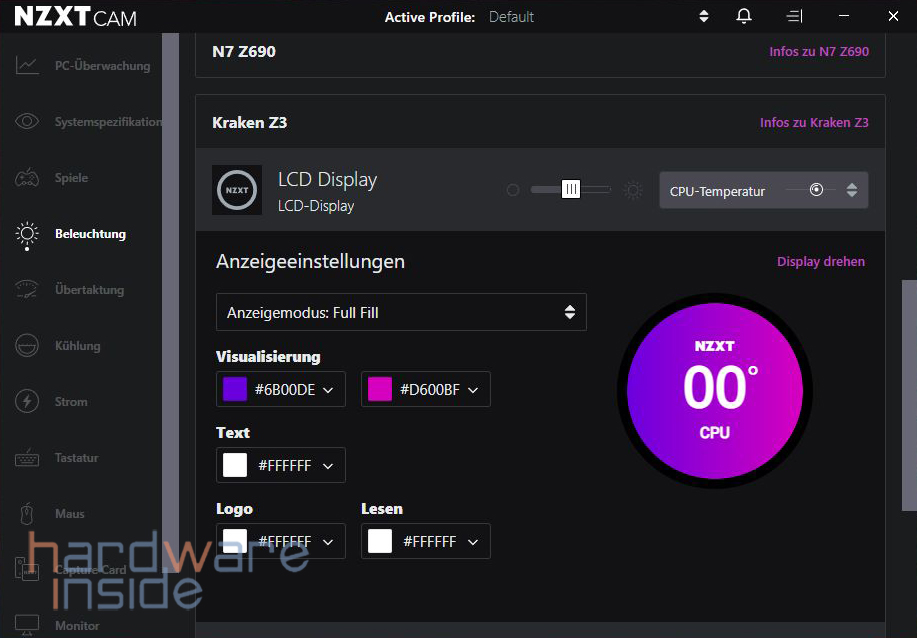Click the NZXT LCD Display logo thumbnail
Viewport: 917px width, 638px height.
point(237,190)
